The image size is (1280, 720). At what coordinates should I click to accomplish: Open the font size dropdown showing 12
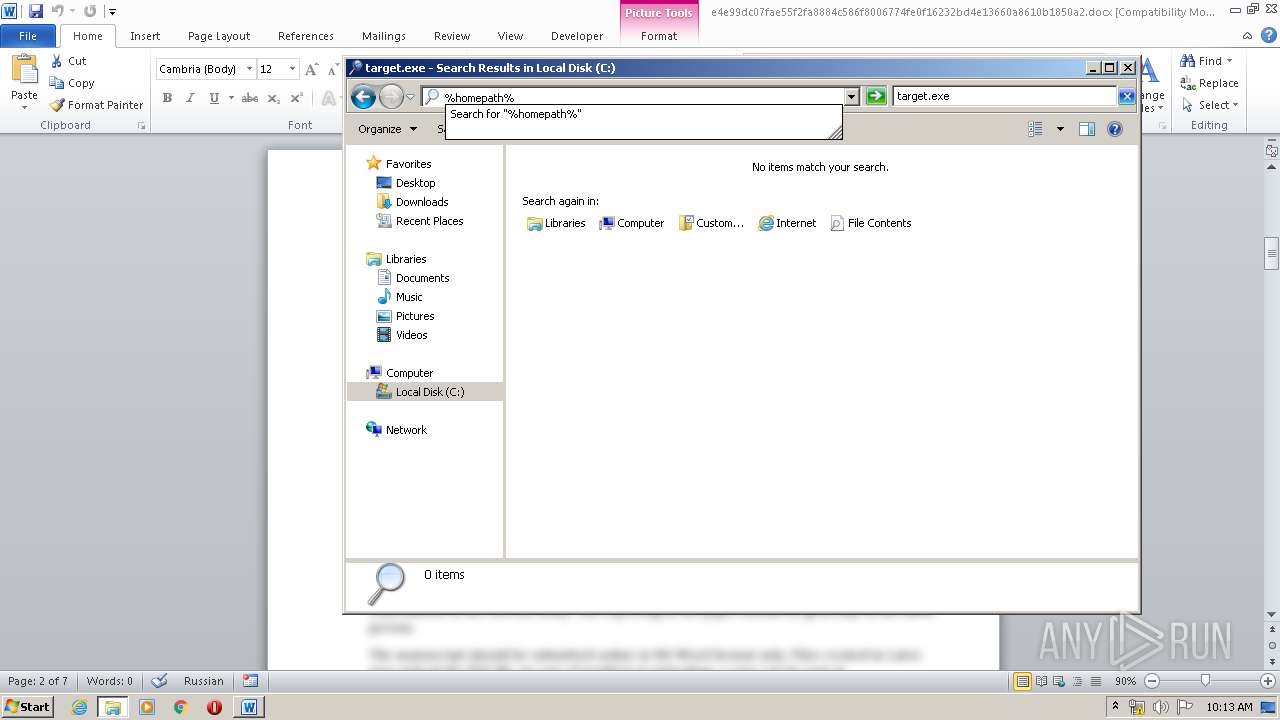tap(292, 69)
